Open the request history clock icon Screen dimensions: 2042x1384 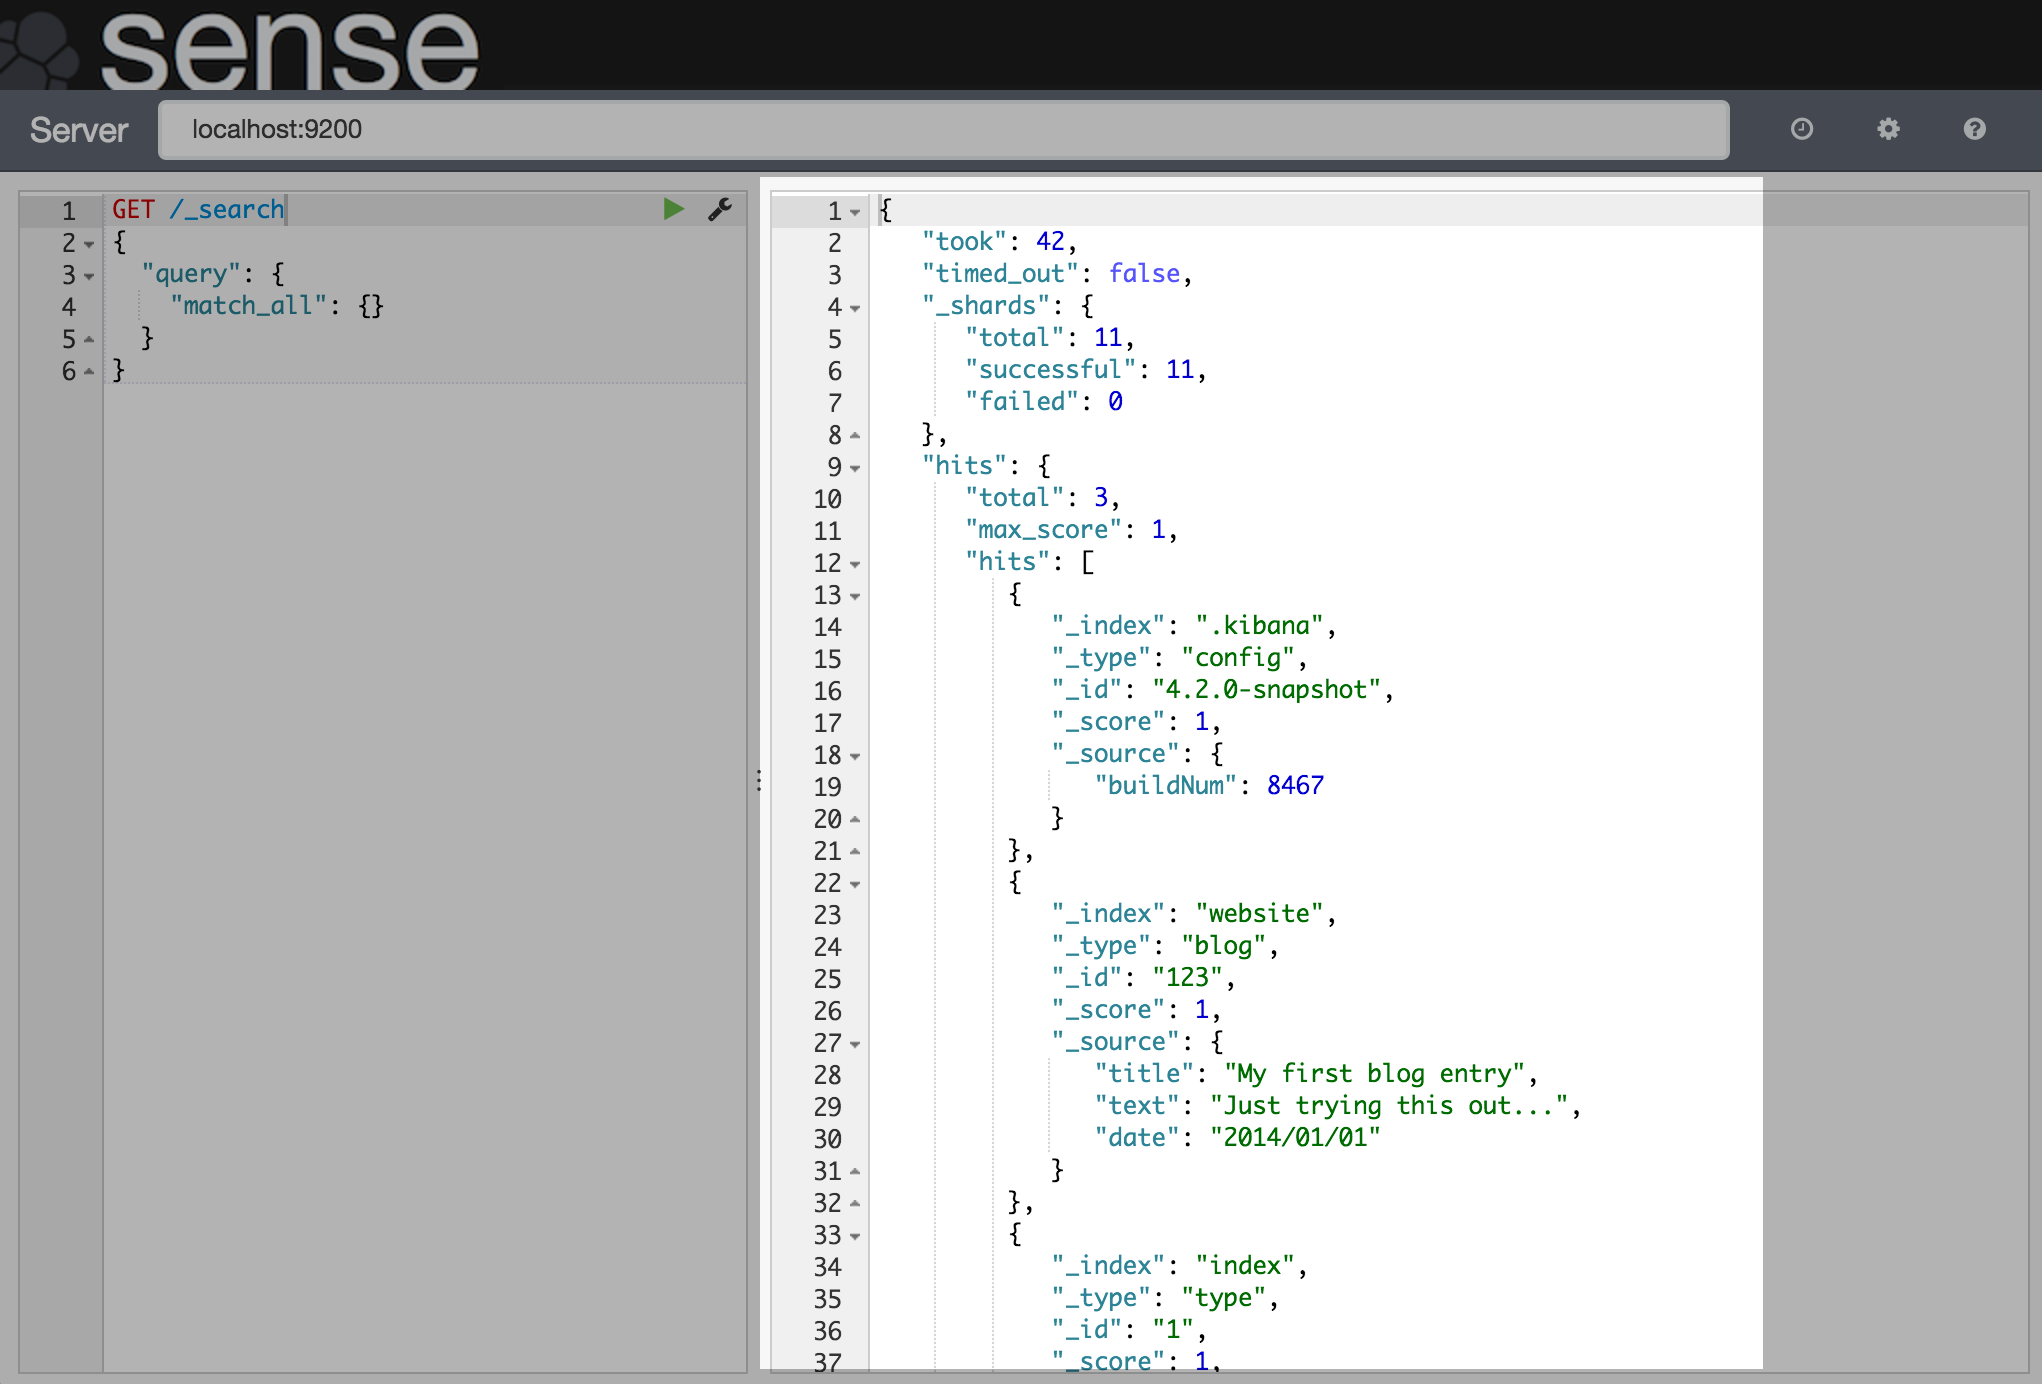[1802, 129]
